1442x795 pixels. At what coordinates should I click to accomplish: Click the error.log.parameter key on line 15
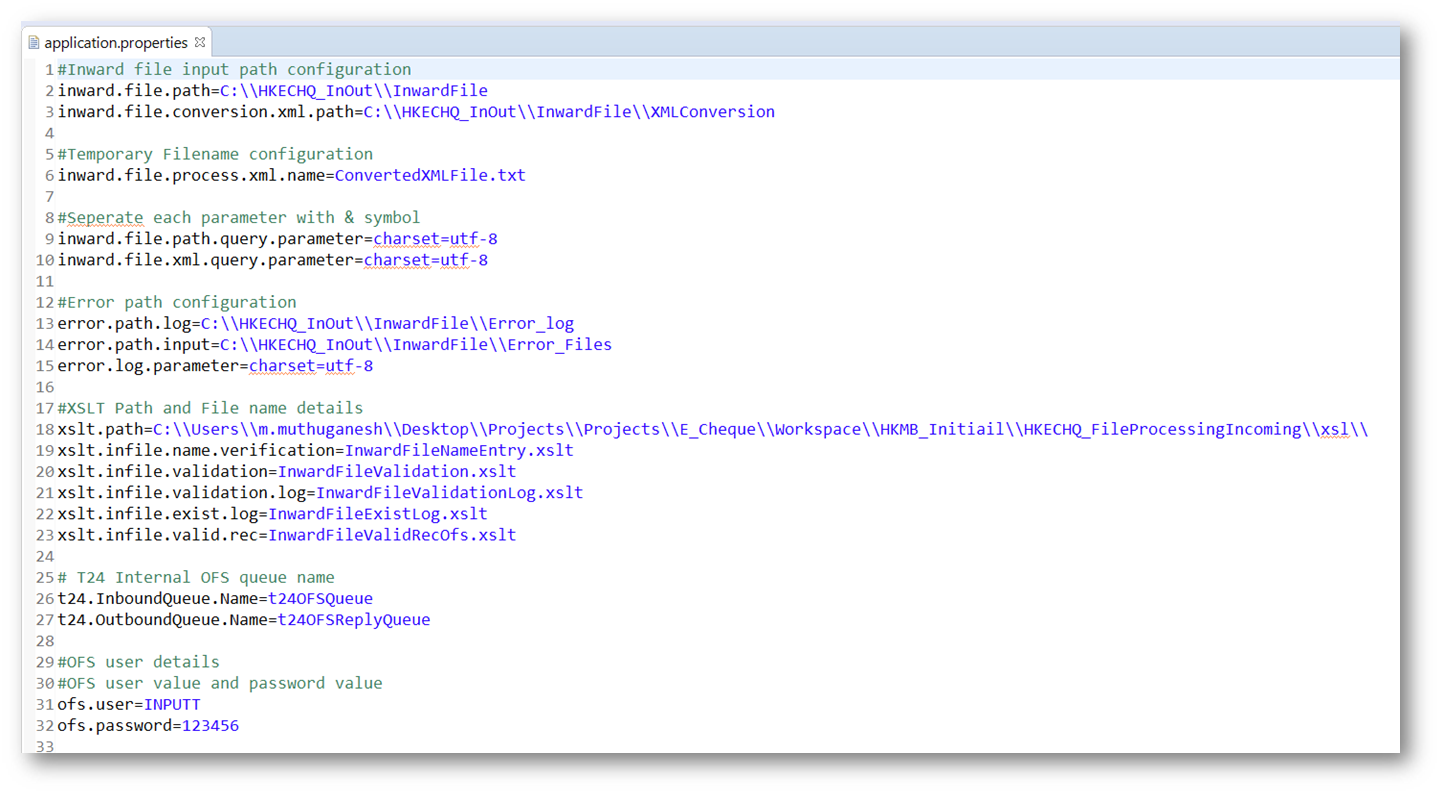[x=148, y=366]
